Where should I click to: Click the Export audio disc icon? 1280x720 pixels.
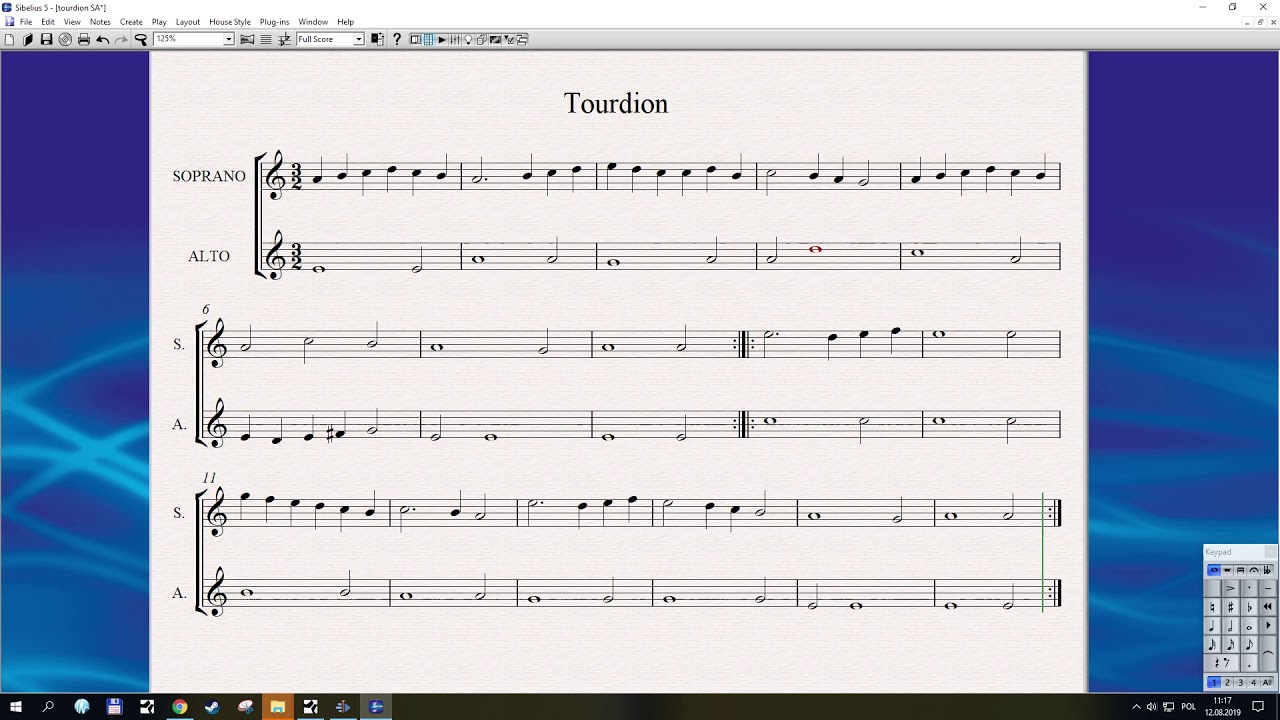point(65,40)
